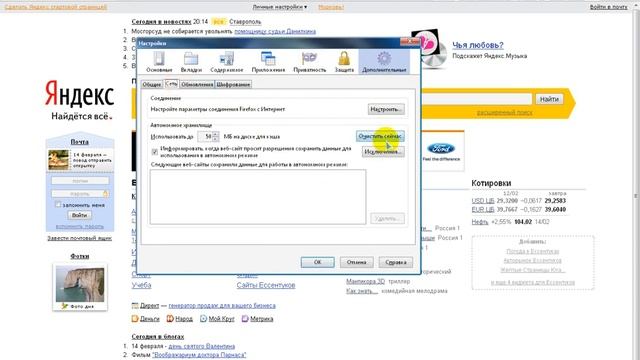
Task: Open the Вкладки settings pane
Action: pos(191,62)
